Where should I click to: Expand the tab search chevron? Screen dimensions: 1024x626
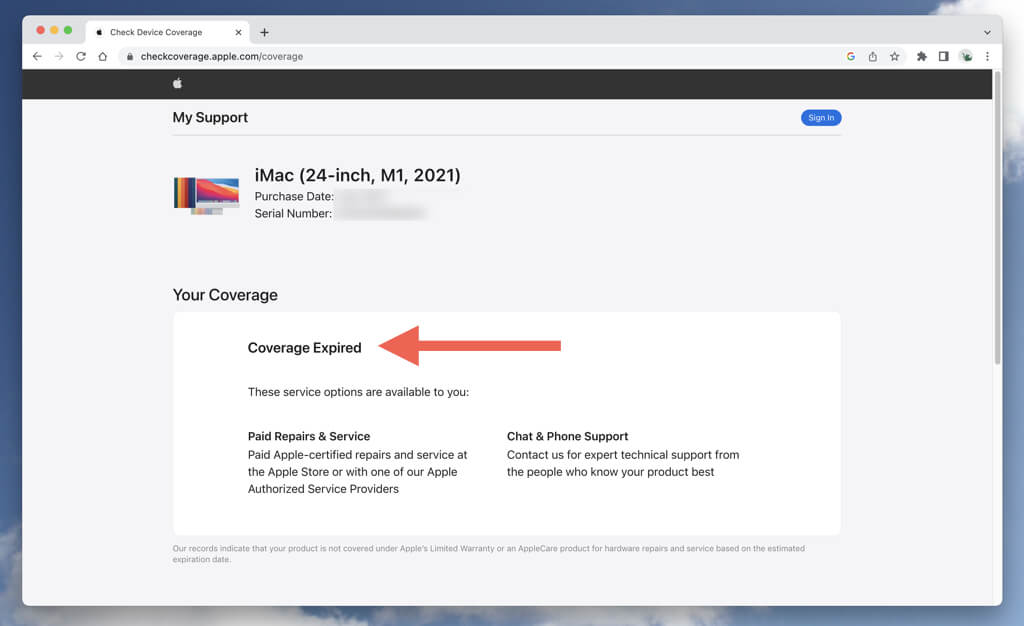987,32
